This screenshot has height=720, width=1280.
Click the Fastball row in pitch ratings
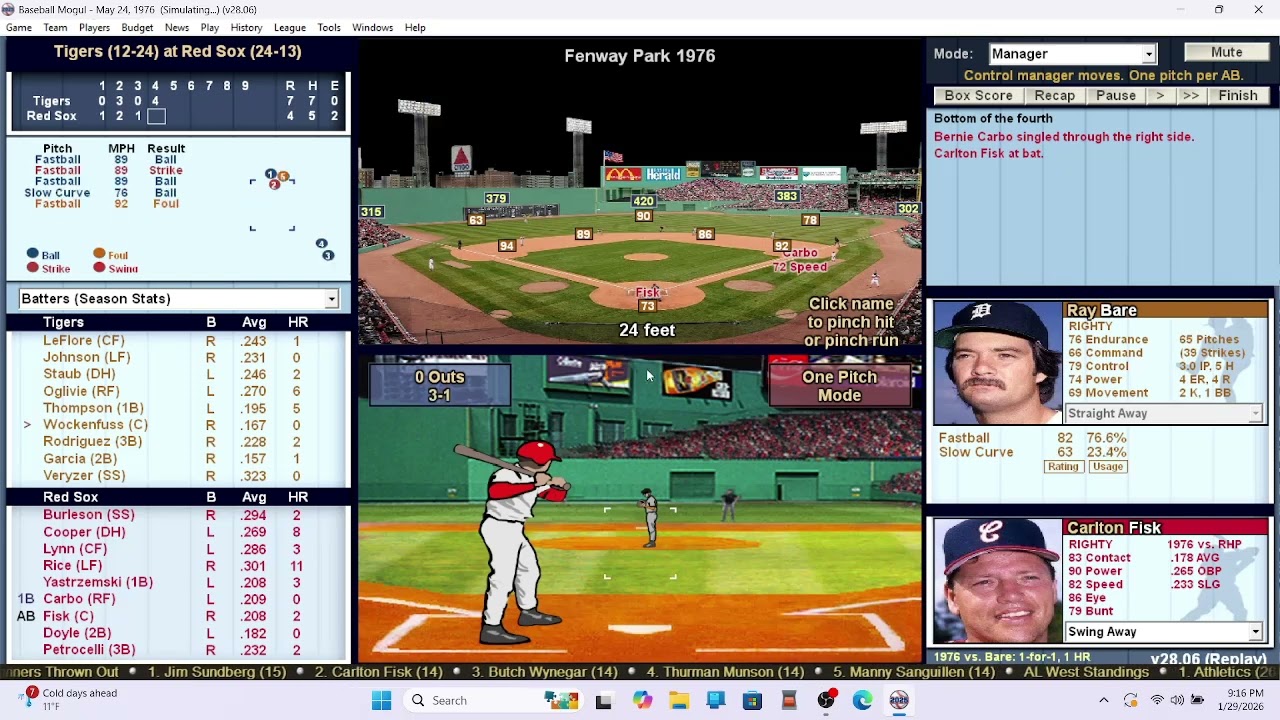tap(1032, 438)
